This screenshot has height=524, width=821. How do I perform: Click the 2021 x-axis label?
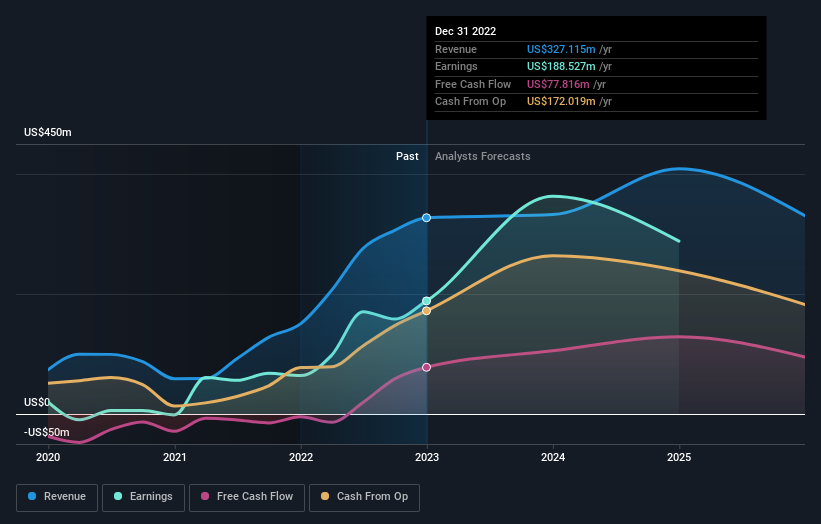point(174,458)
